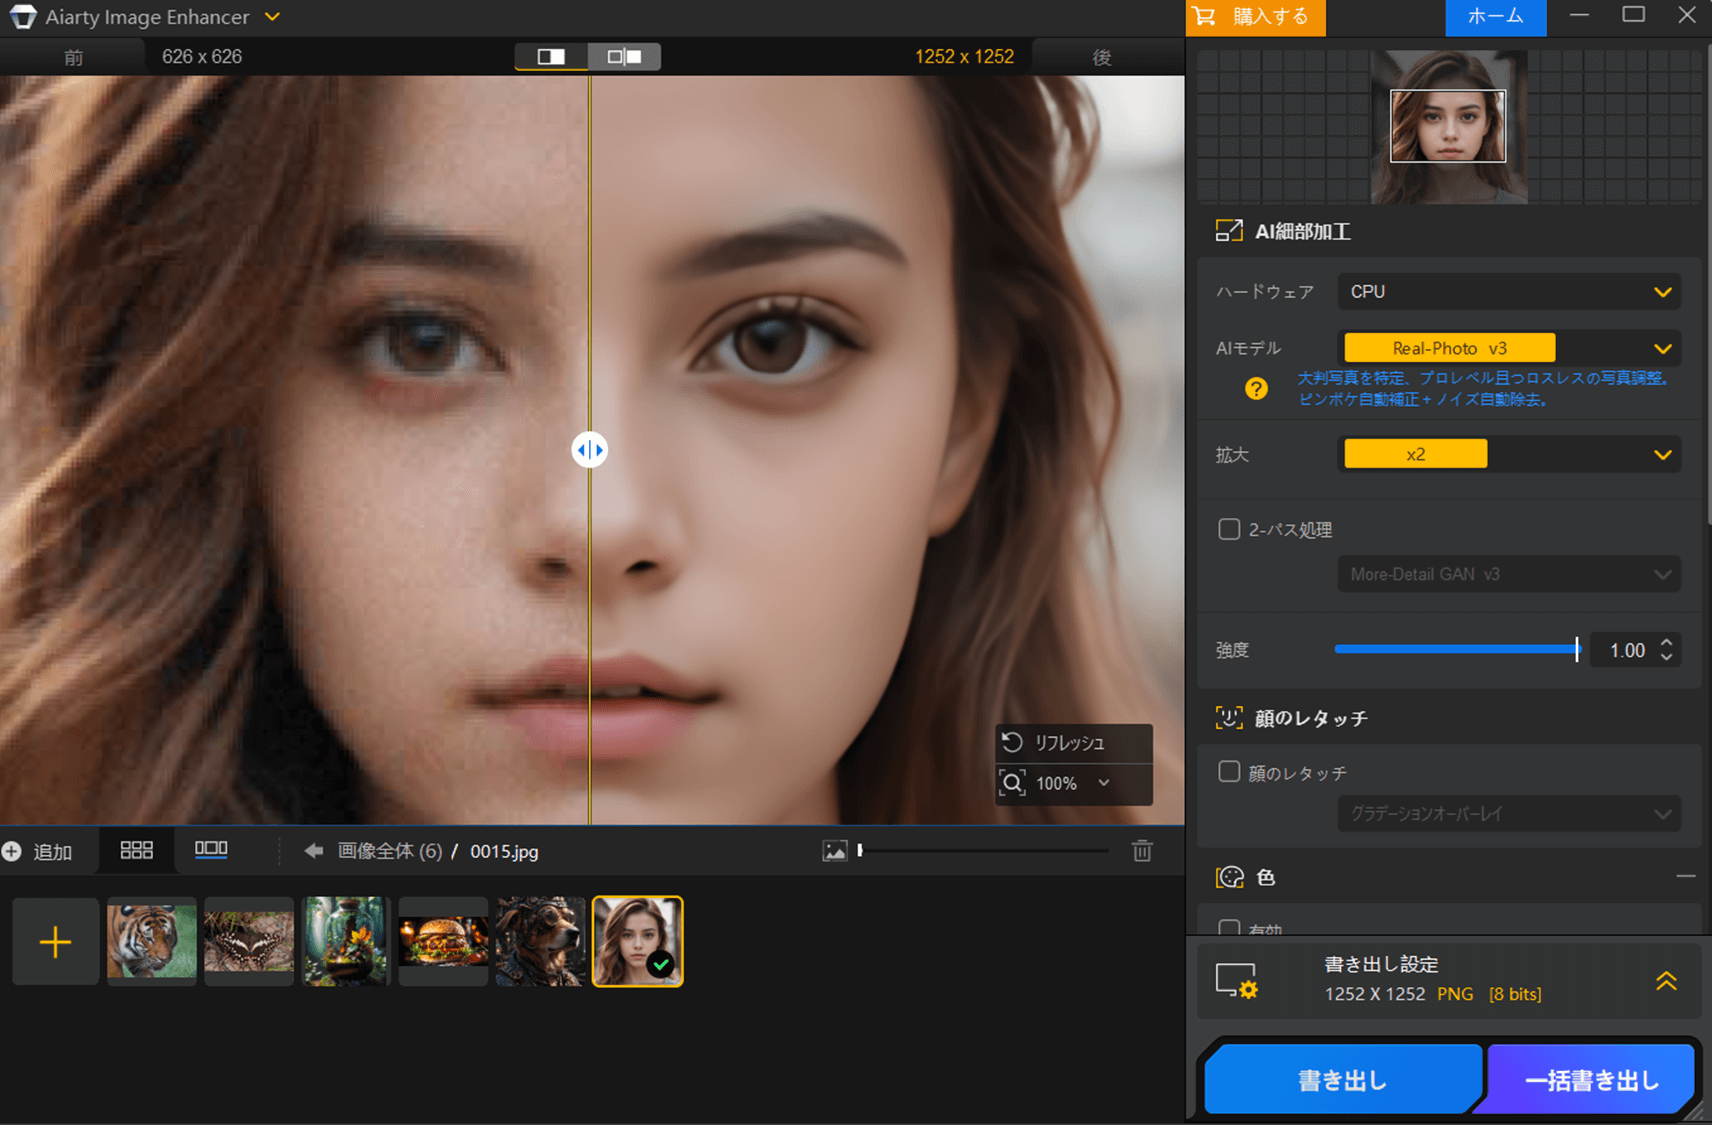Expand the 書き出し設定 panel chevron
The image size is (1712, 1125).
[x=1665, y=981]
